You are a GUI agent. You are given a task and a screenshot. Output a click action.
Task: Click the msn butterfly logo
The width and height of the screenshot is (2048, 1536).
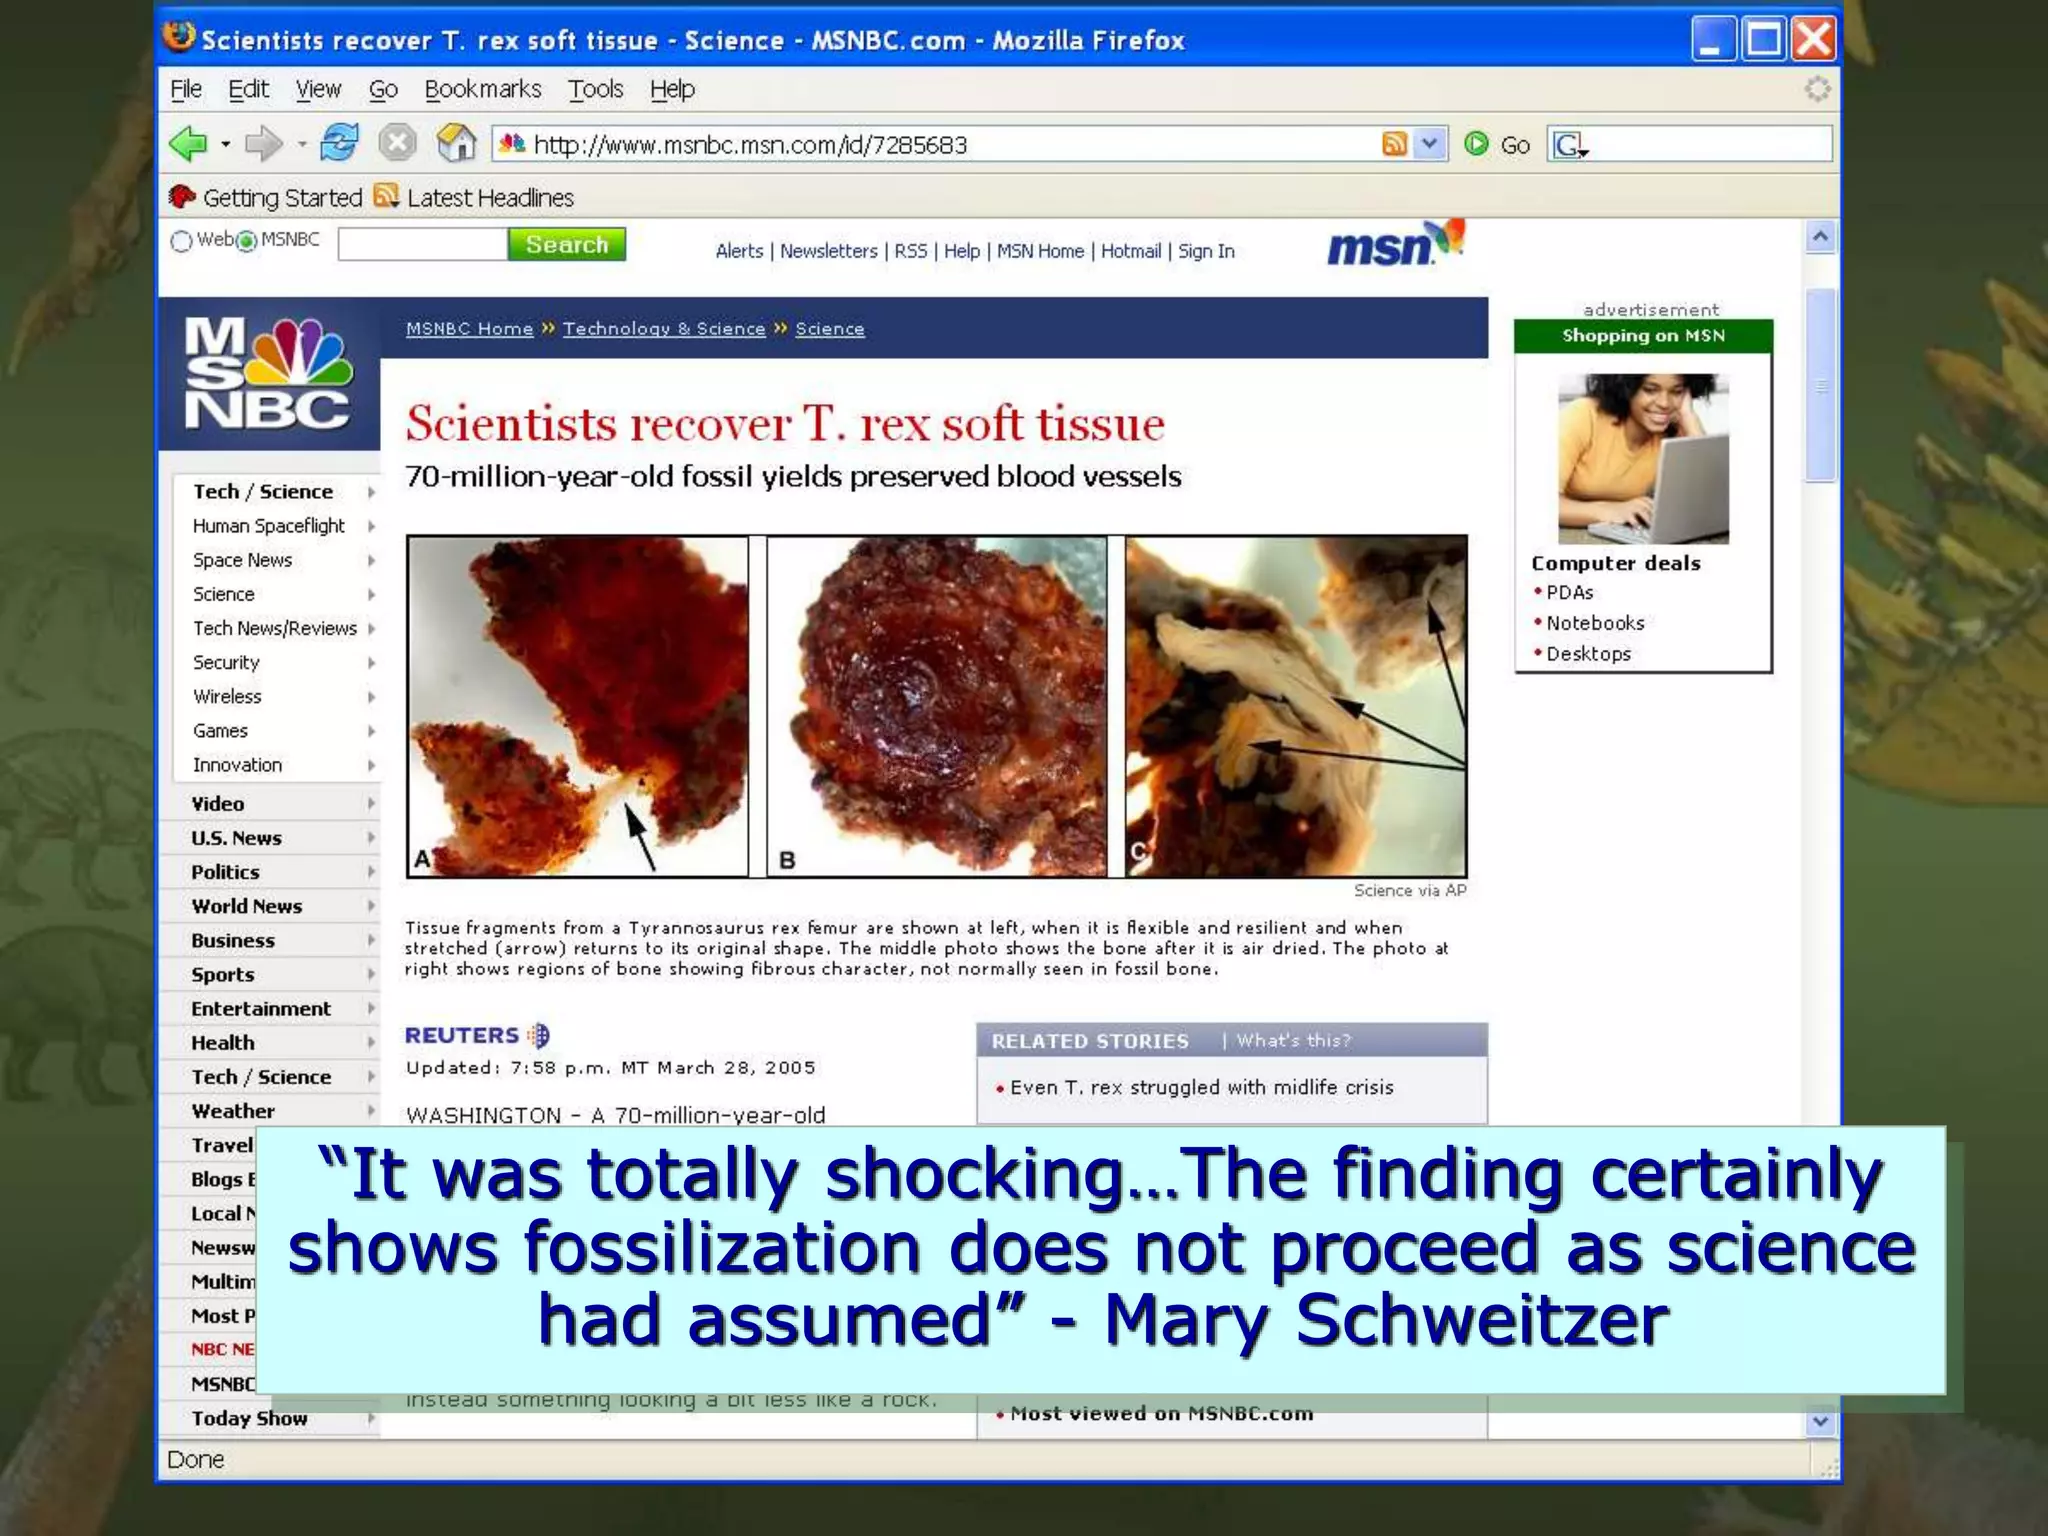(1395, 243)
